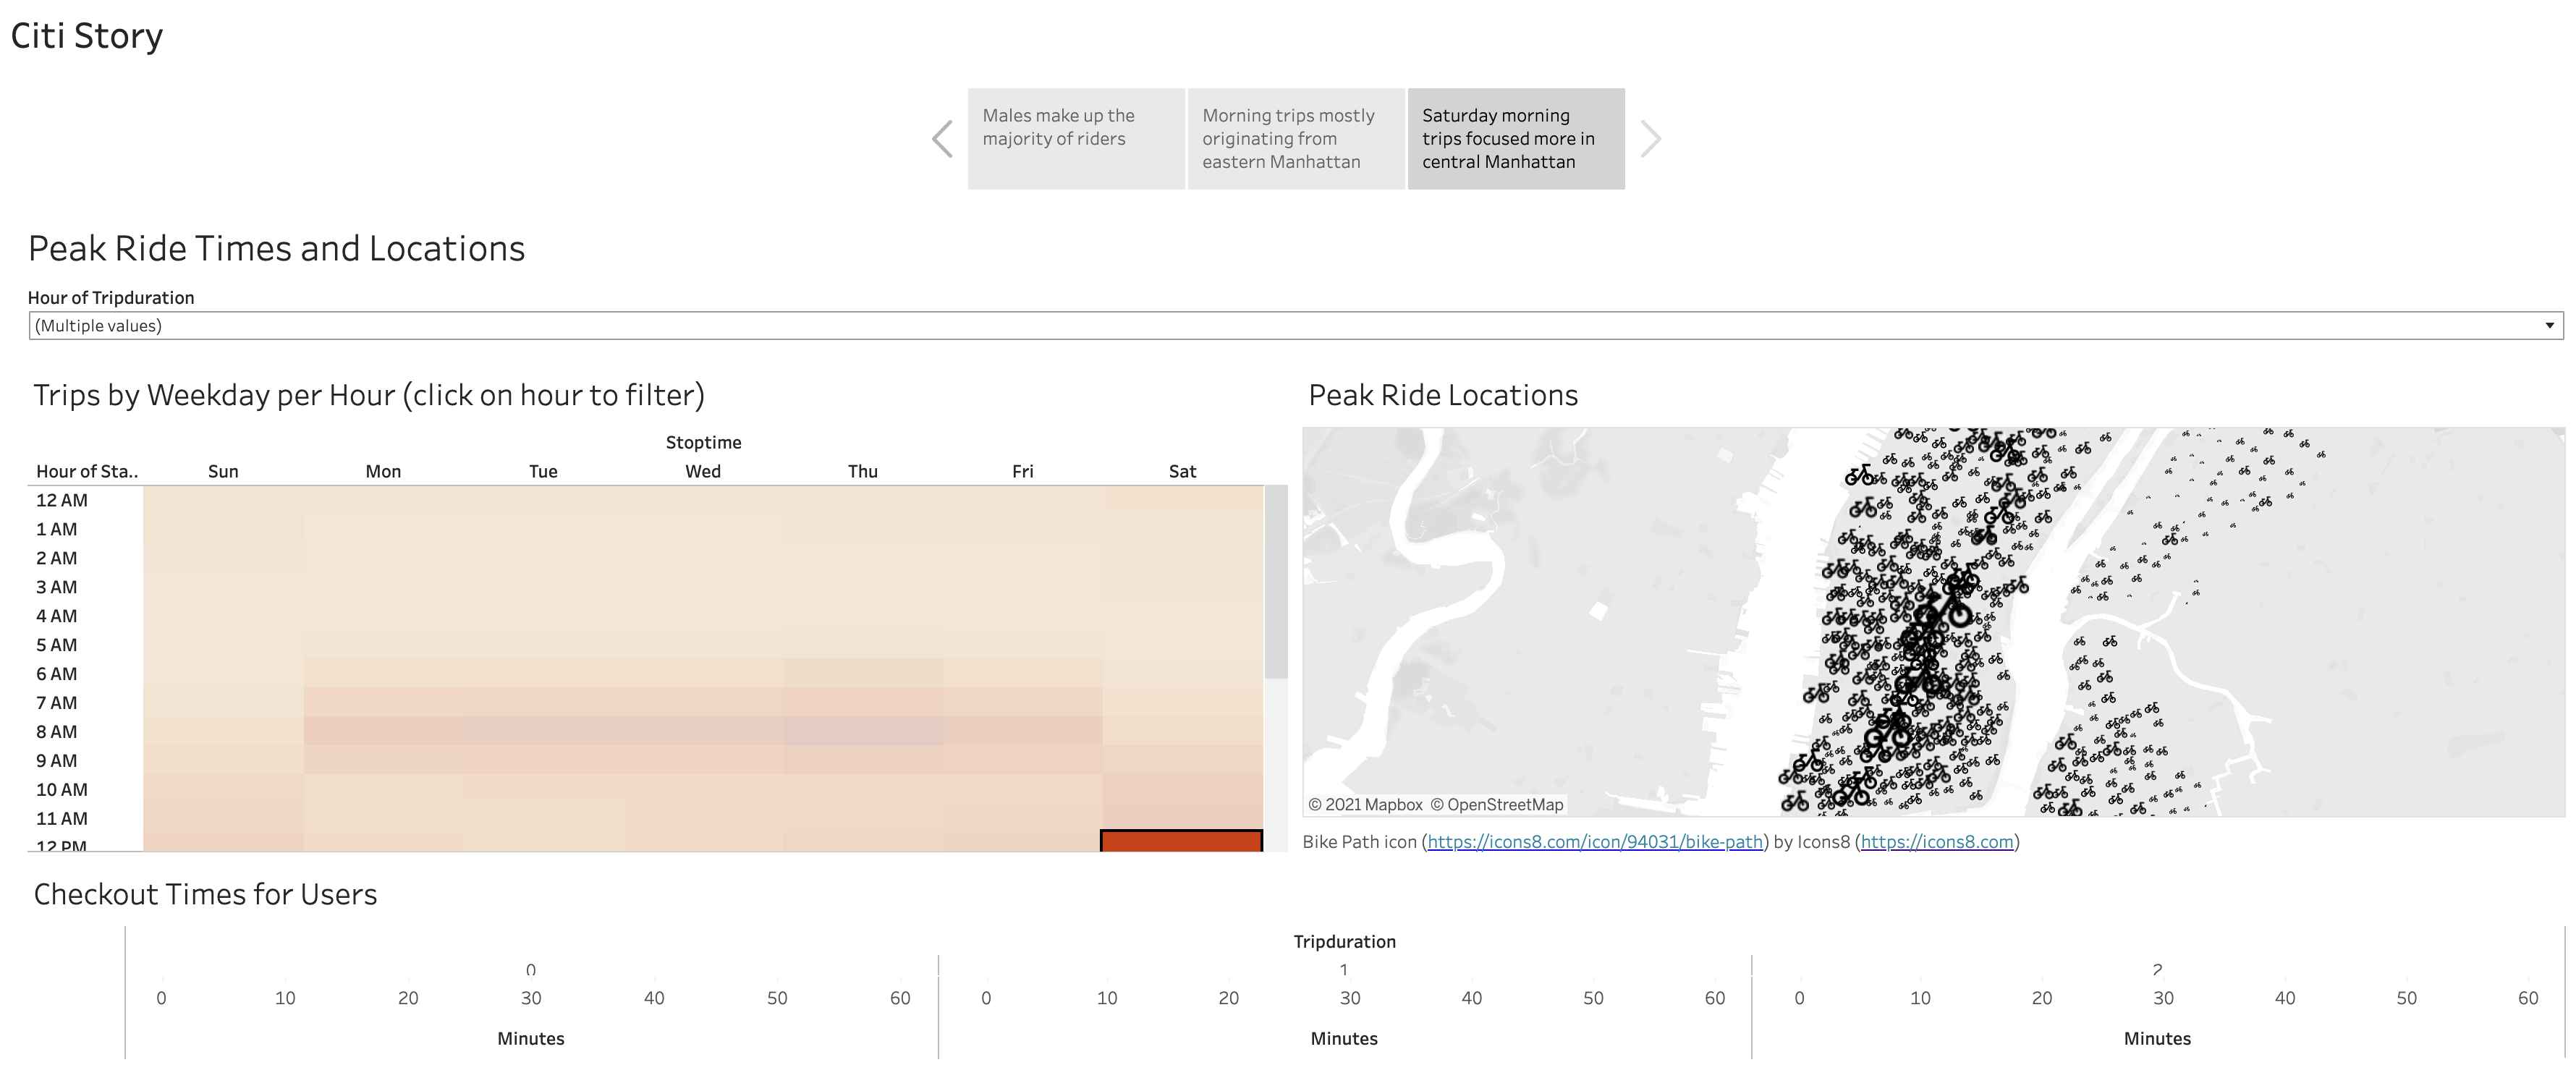Image resolution: width=2576 pixels, height=1078 pixels.
Task: Click the previous story point arrow
Action: click(942, 139)
